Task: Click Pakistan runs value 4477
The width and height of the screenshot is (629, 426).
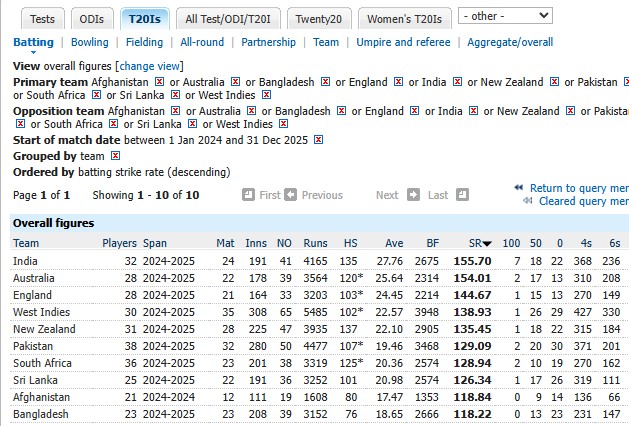Action: click(x=315, y=346)
